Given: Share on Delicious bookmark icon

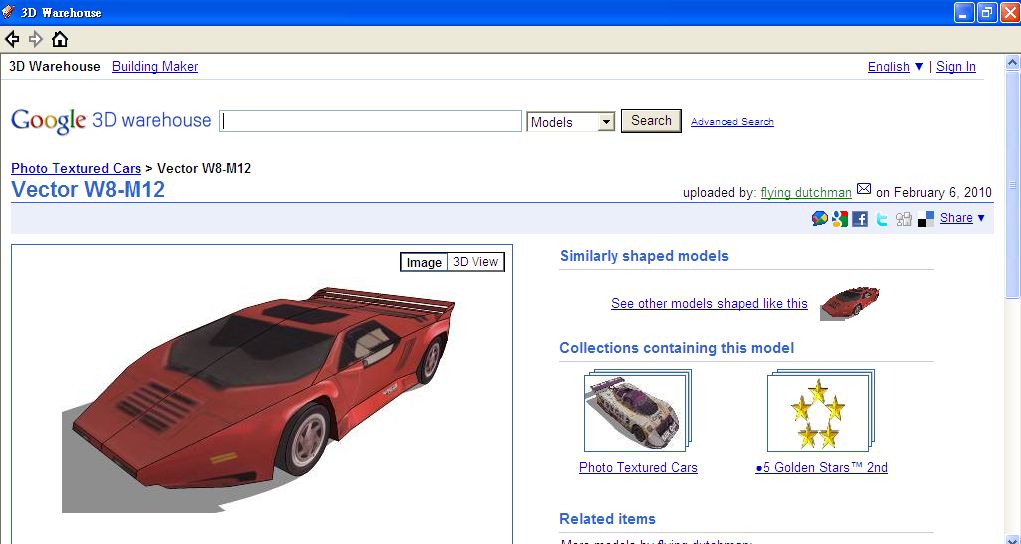Looking at the screenshot, I should tap(926, 219).
